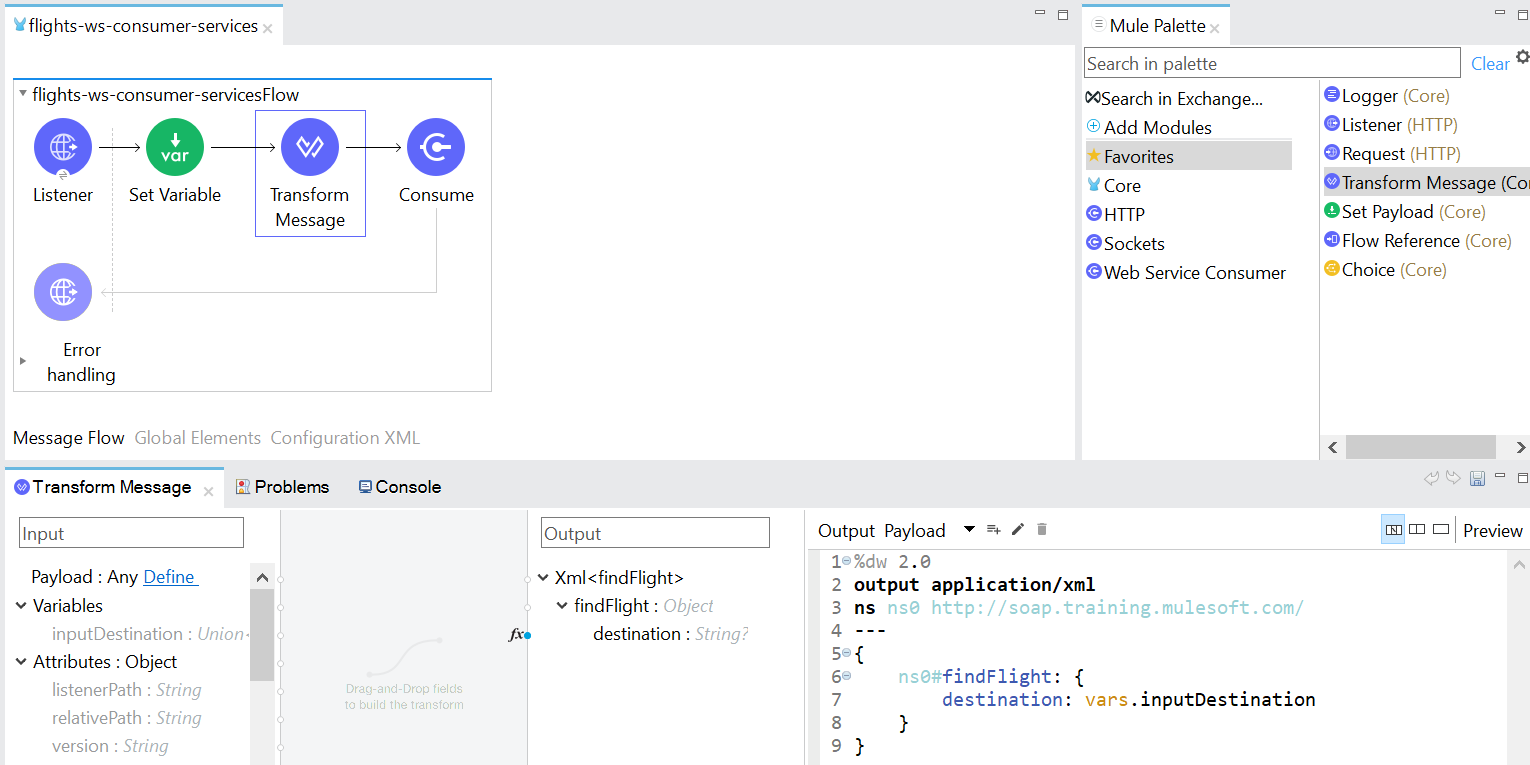Viewport: 1530px width, 765px height.
Task: Click the edit script pencil icon
Action: pos(1017,529)
